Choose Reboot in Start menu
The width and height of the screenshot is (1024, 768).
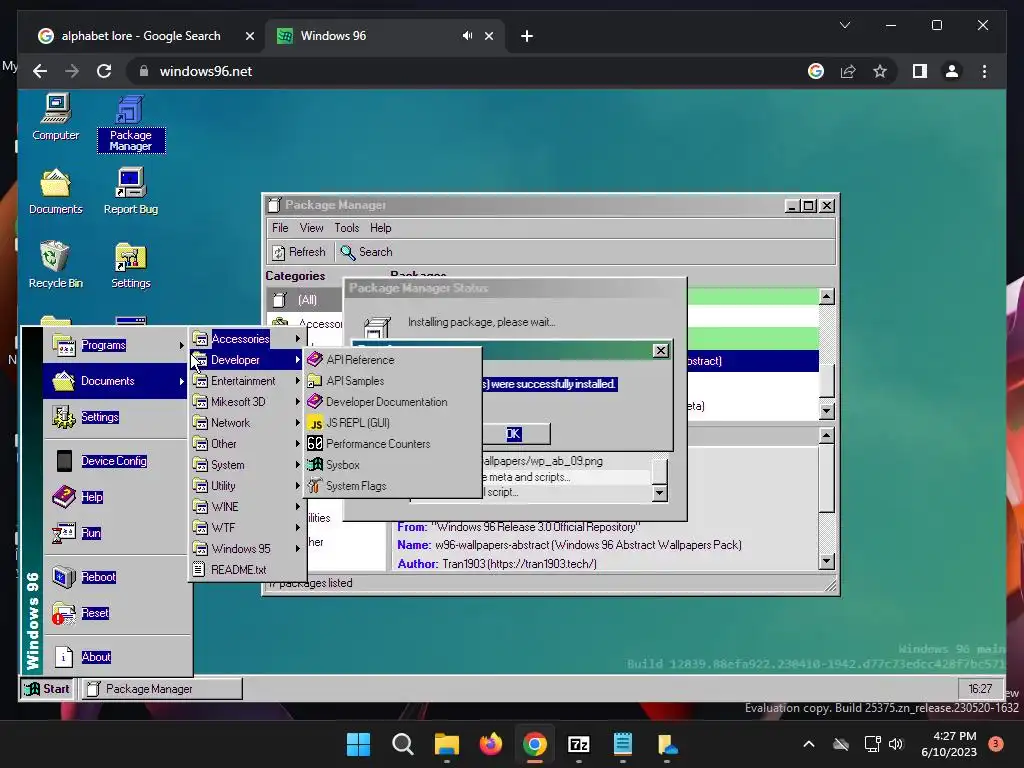pos(116,577)
